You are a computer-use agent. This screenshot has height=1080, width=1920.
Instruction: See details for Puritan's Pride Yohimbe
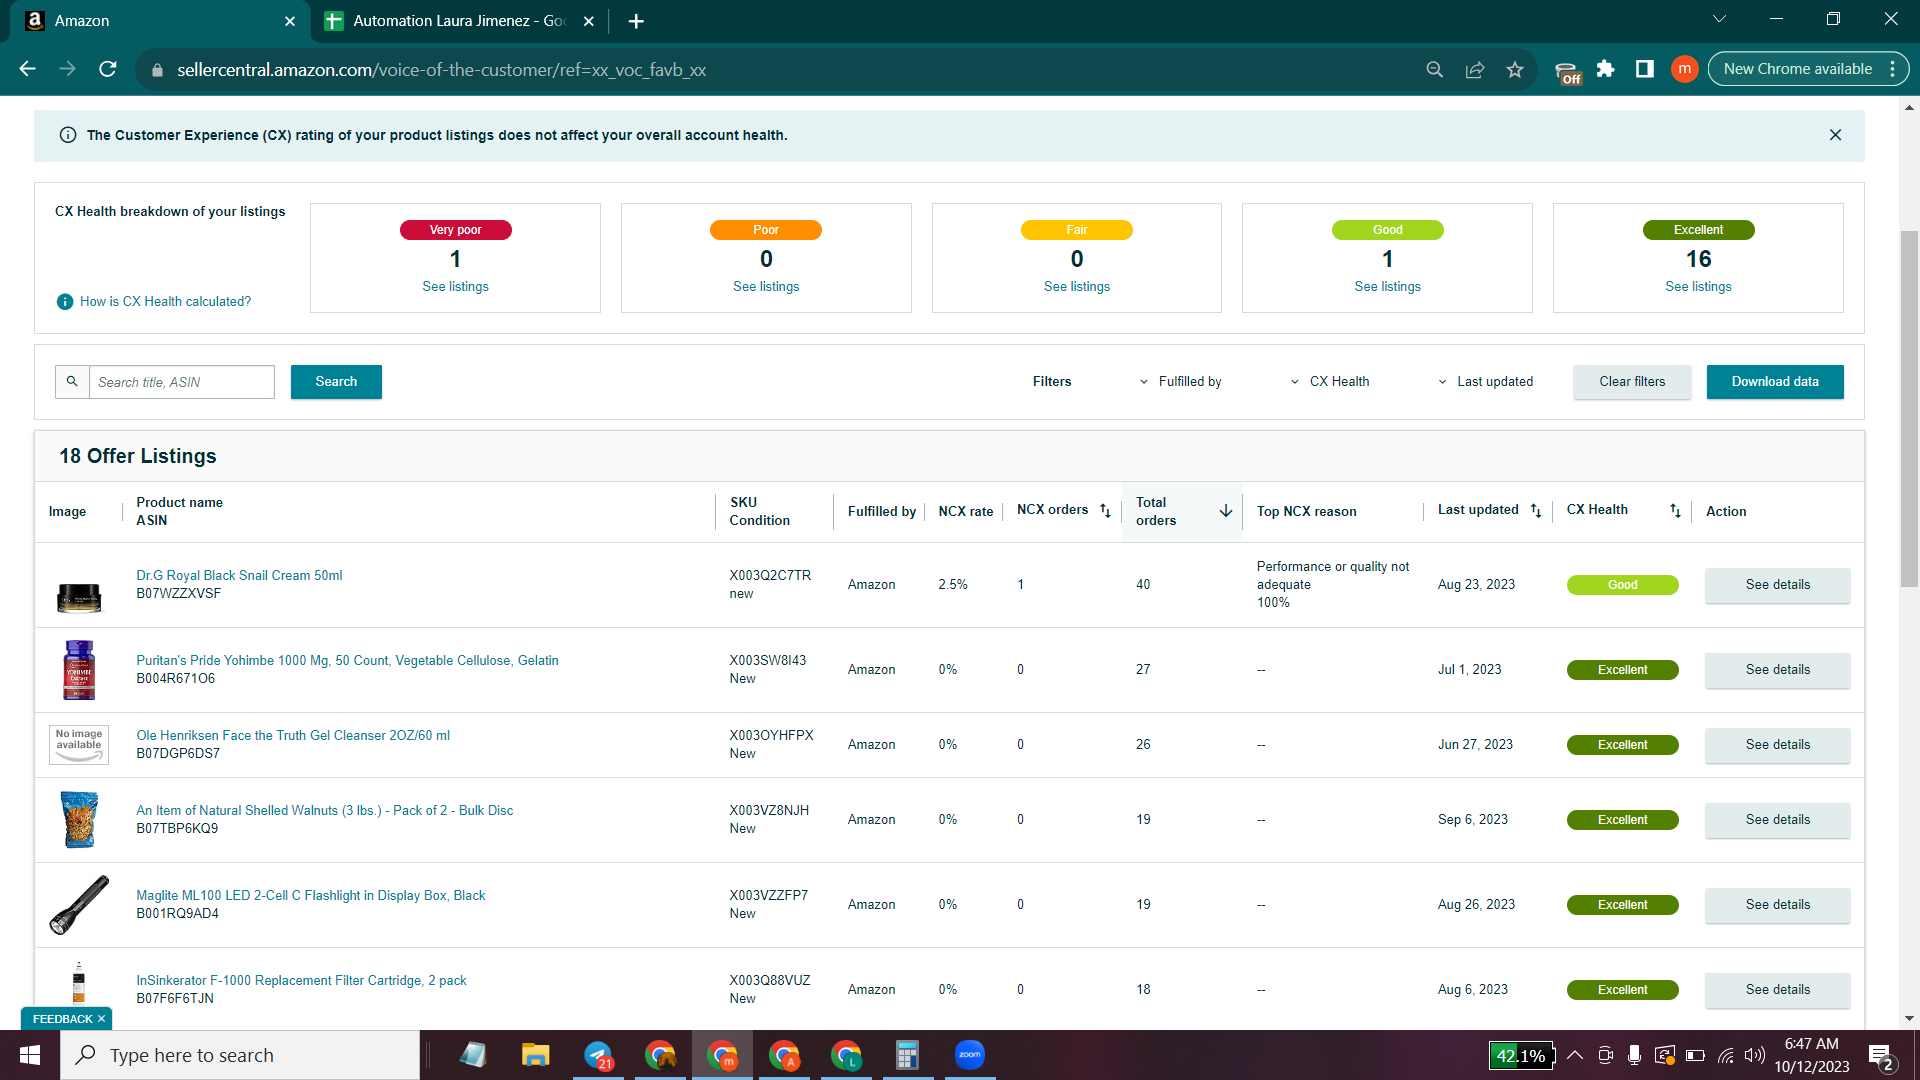tap(1778, 670)
